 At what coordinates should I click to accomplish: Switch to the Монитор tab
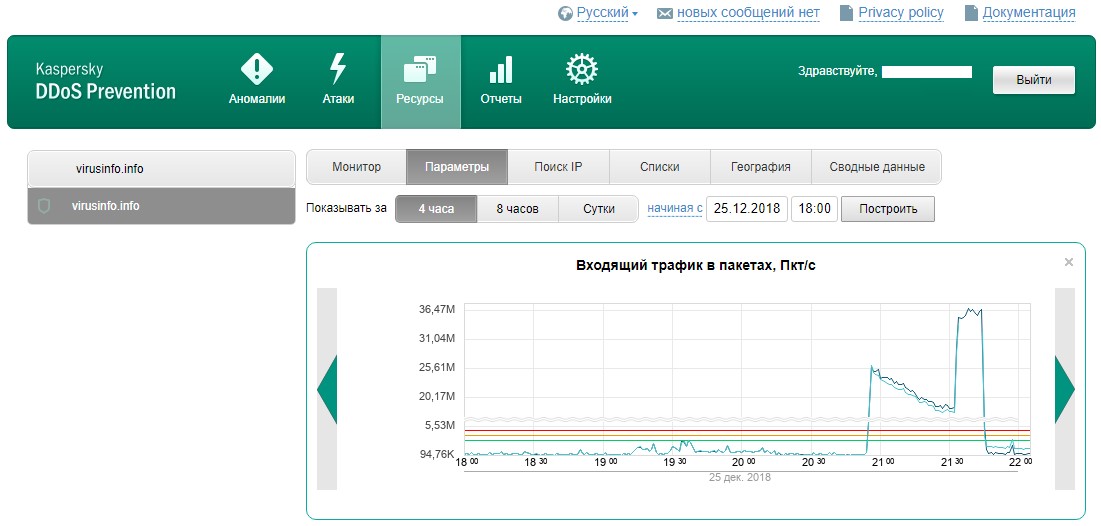point(357,167)
